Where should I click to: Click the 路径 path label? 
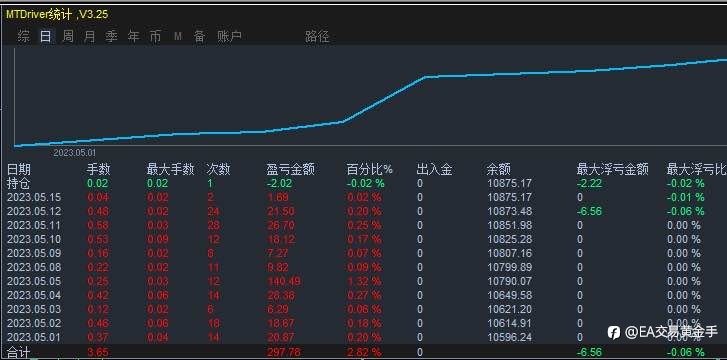(x=318, y=36)
